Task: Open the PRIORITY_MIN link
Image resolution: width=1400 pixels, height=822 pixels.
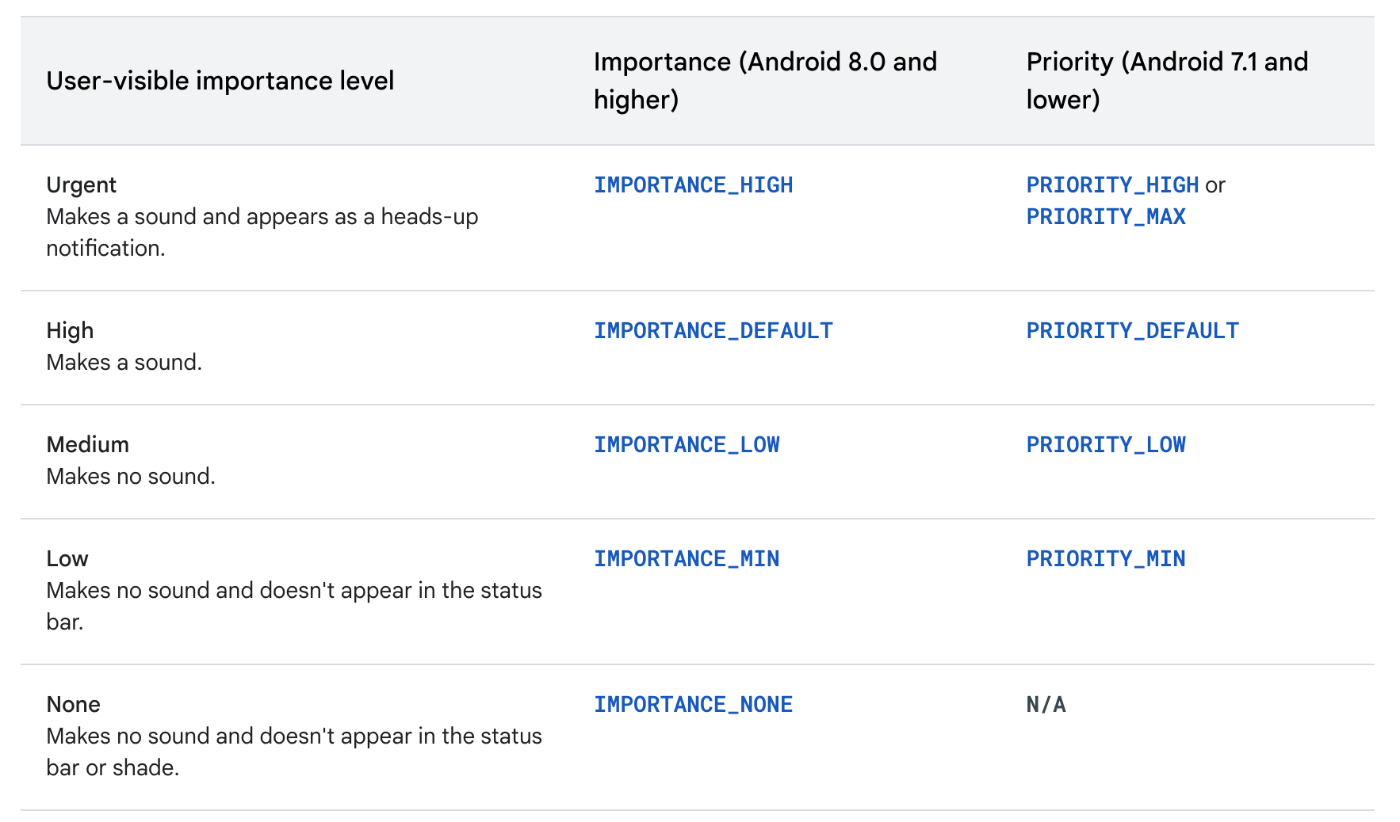Action: 1106,559
